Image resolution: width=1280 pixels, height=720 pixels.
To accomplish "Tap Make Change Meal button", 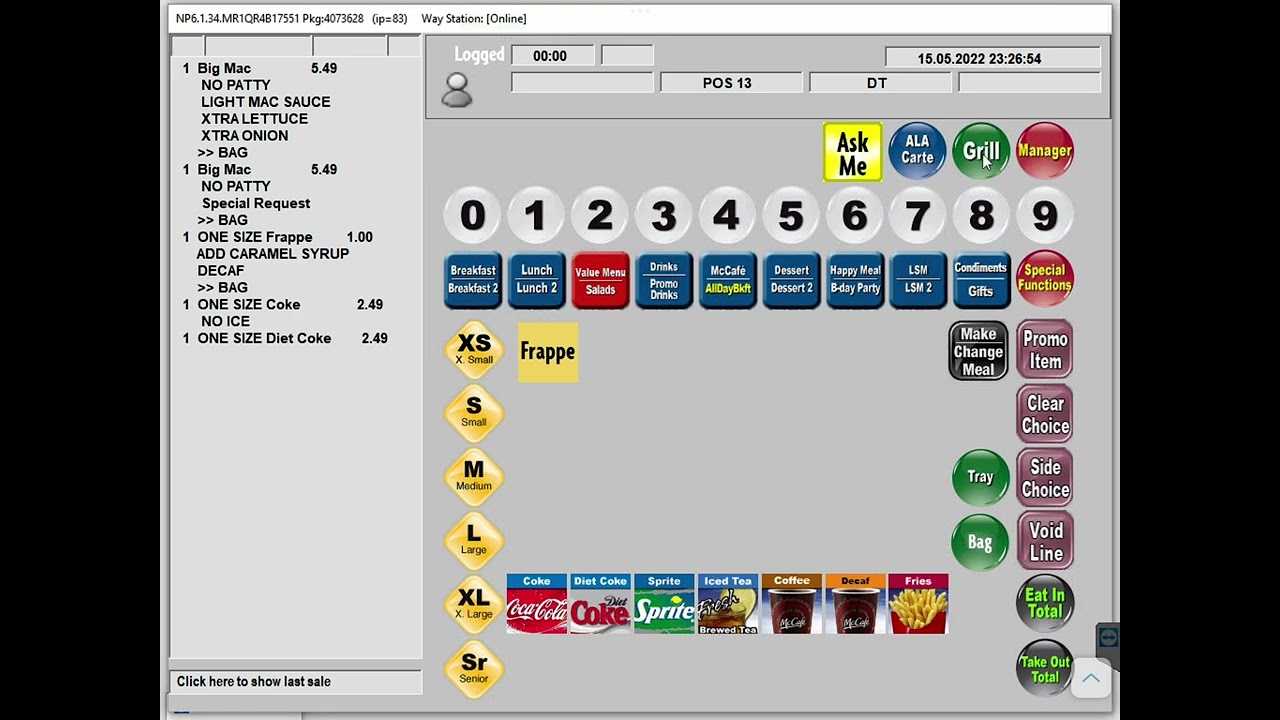I will [978, 351].
